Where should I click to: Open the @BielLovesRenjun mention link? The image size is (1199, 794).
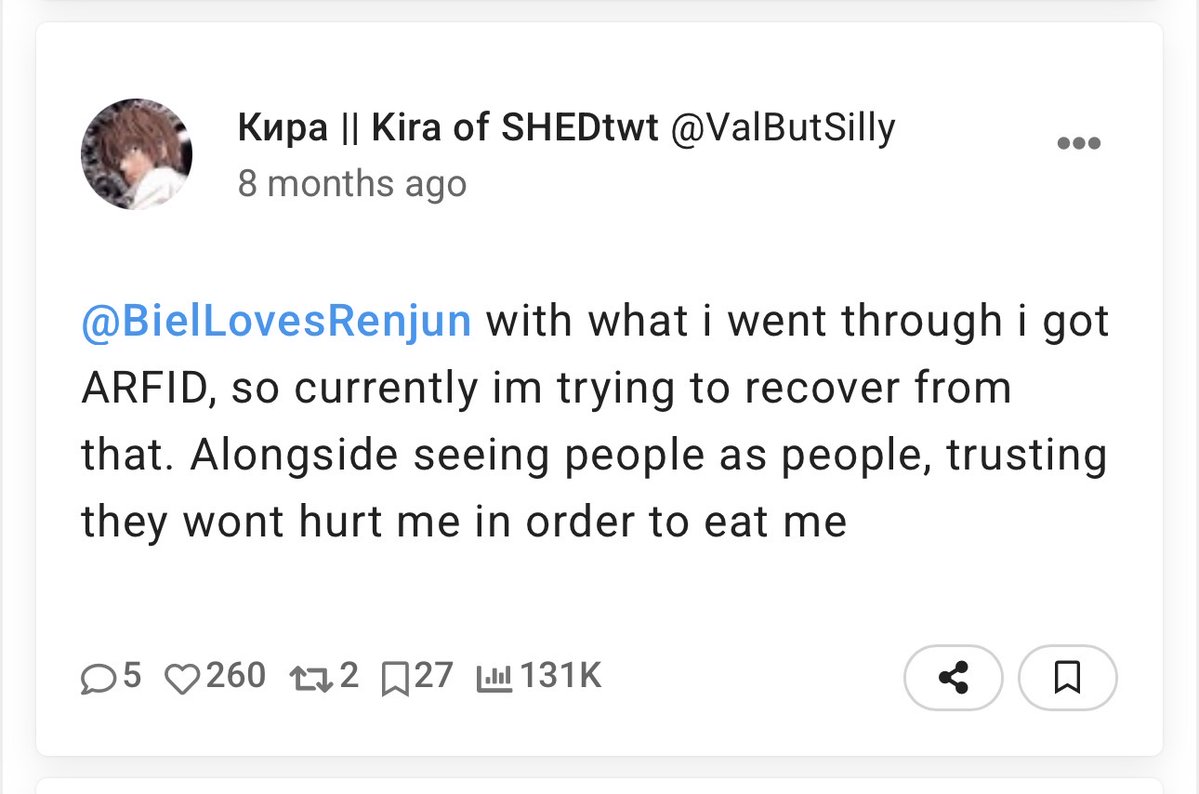click(x=276, y=321)
